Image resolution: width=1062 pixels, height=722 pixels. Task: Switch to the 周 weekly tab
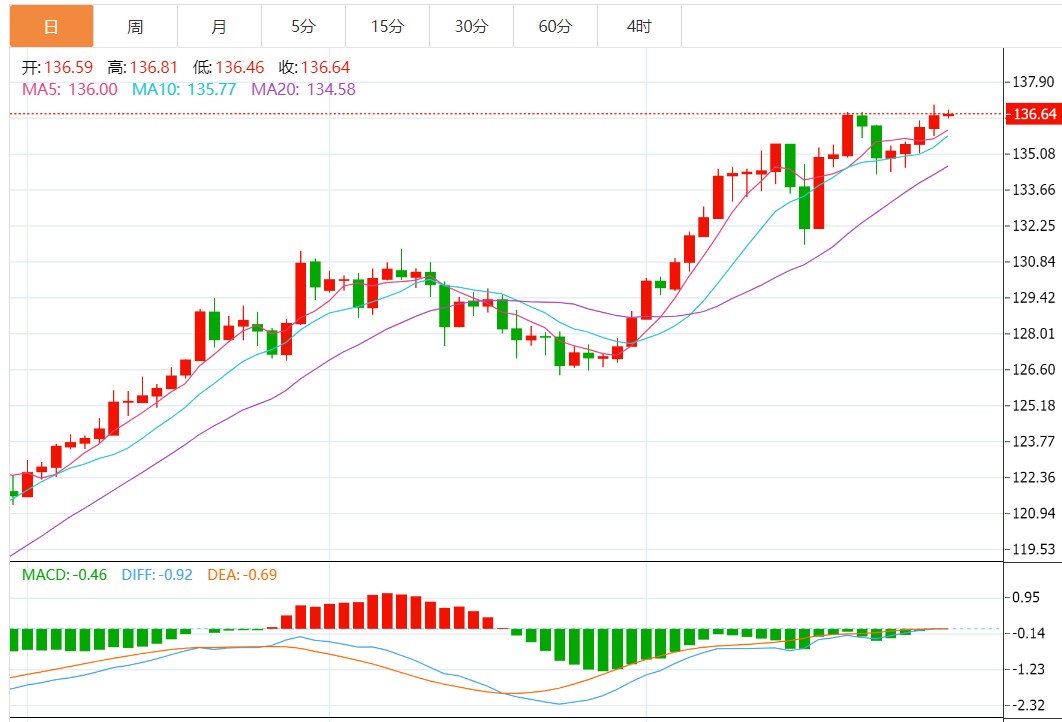point(135,26)
